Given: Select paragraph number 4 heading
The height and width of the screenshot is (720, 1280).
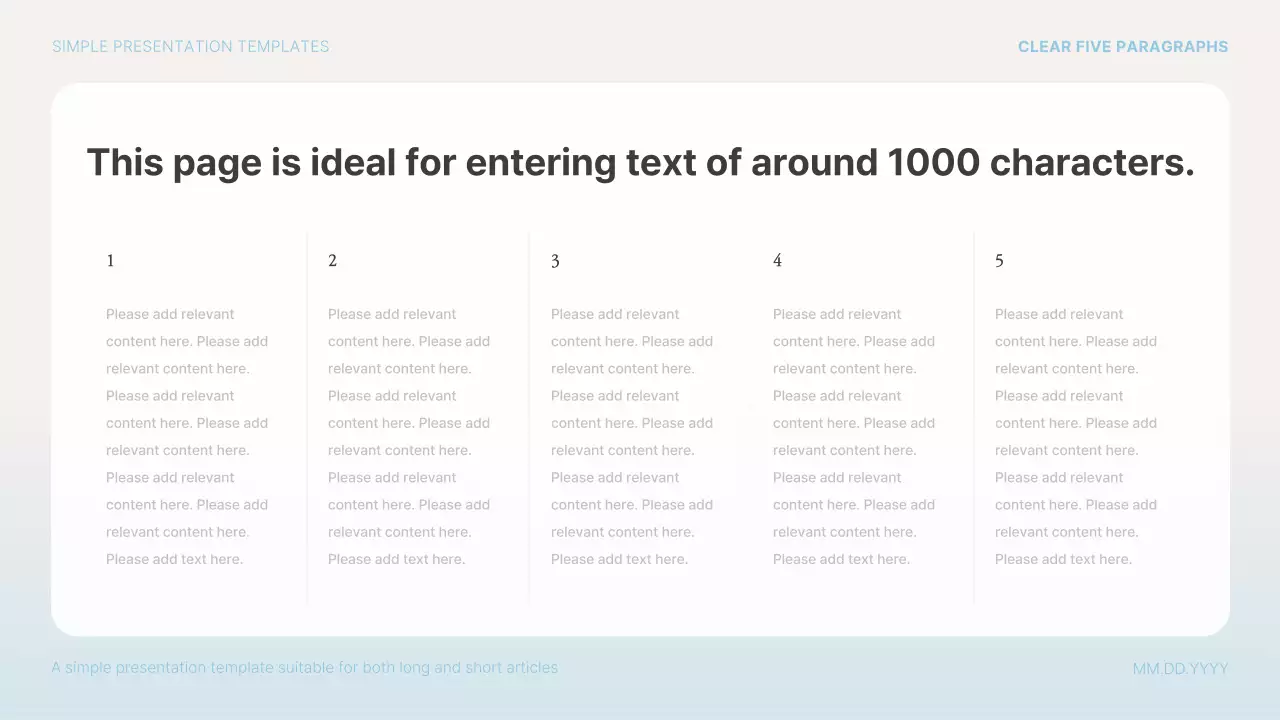Looking at the screenshot, I should point(777,260).
